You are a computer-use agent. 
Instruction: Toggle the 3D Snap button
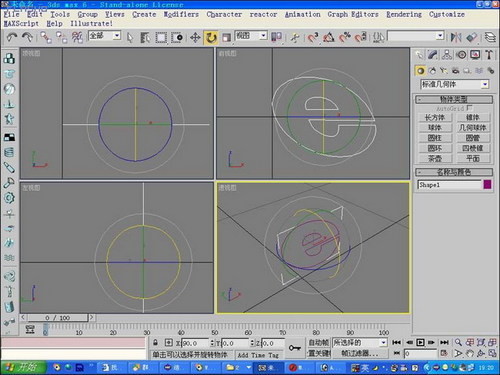pyautogui.click(x=313, y=37)
